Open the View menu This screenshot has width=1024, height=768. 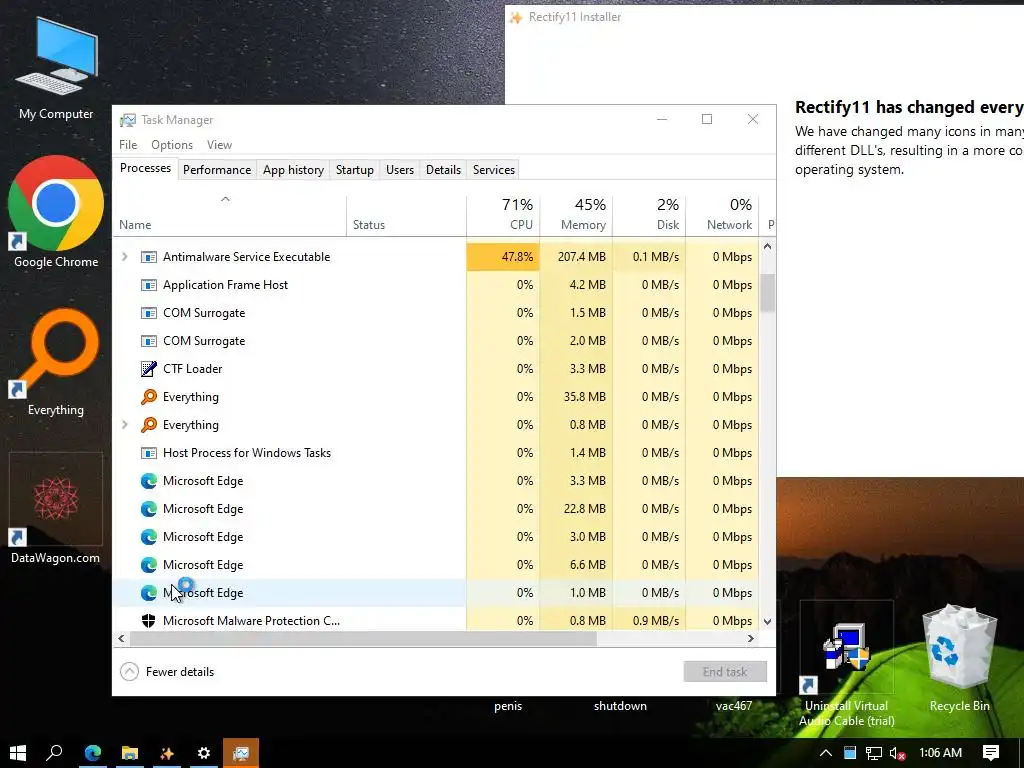tap(219, 145)
